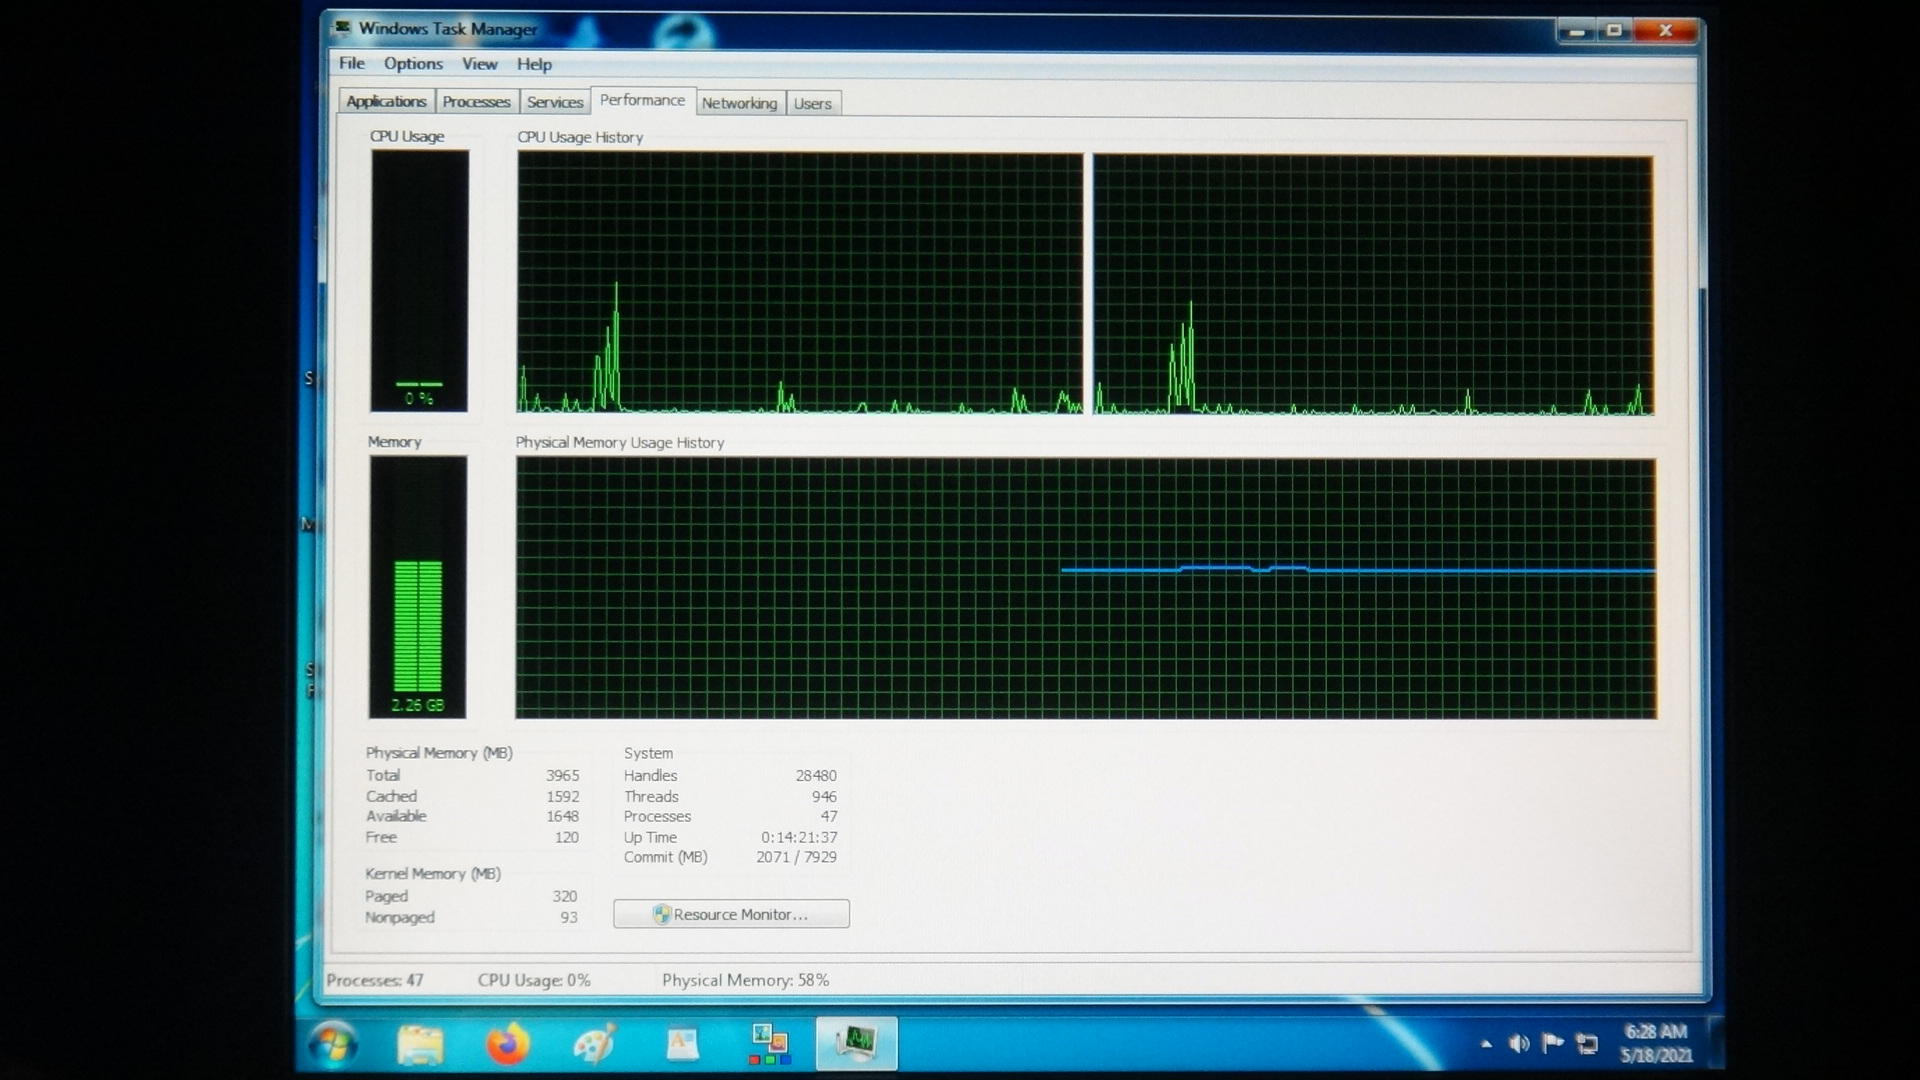Click the Memory gauge showing 2.26 GB
This screenshot has width=1920, height=1080.
tap(417, 587)
